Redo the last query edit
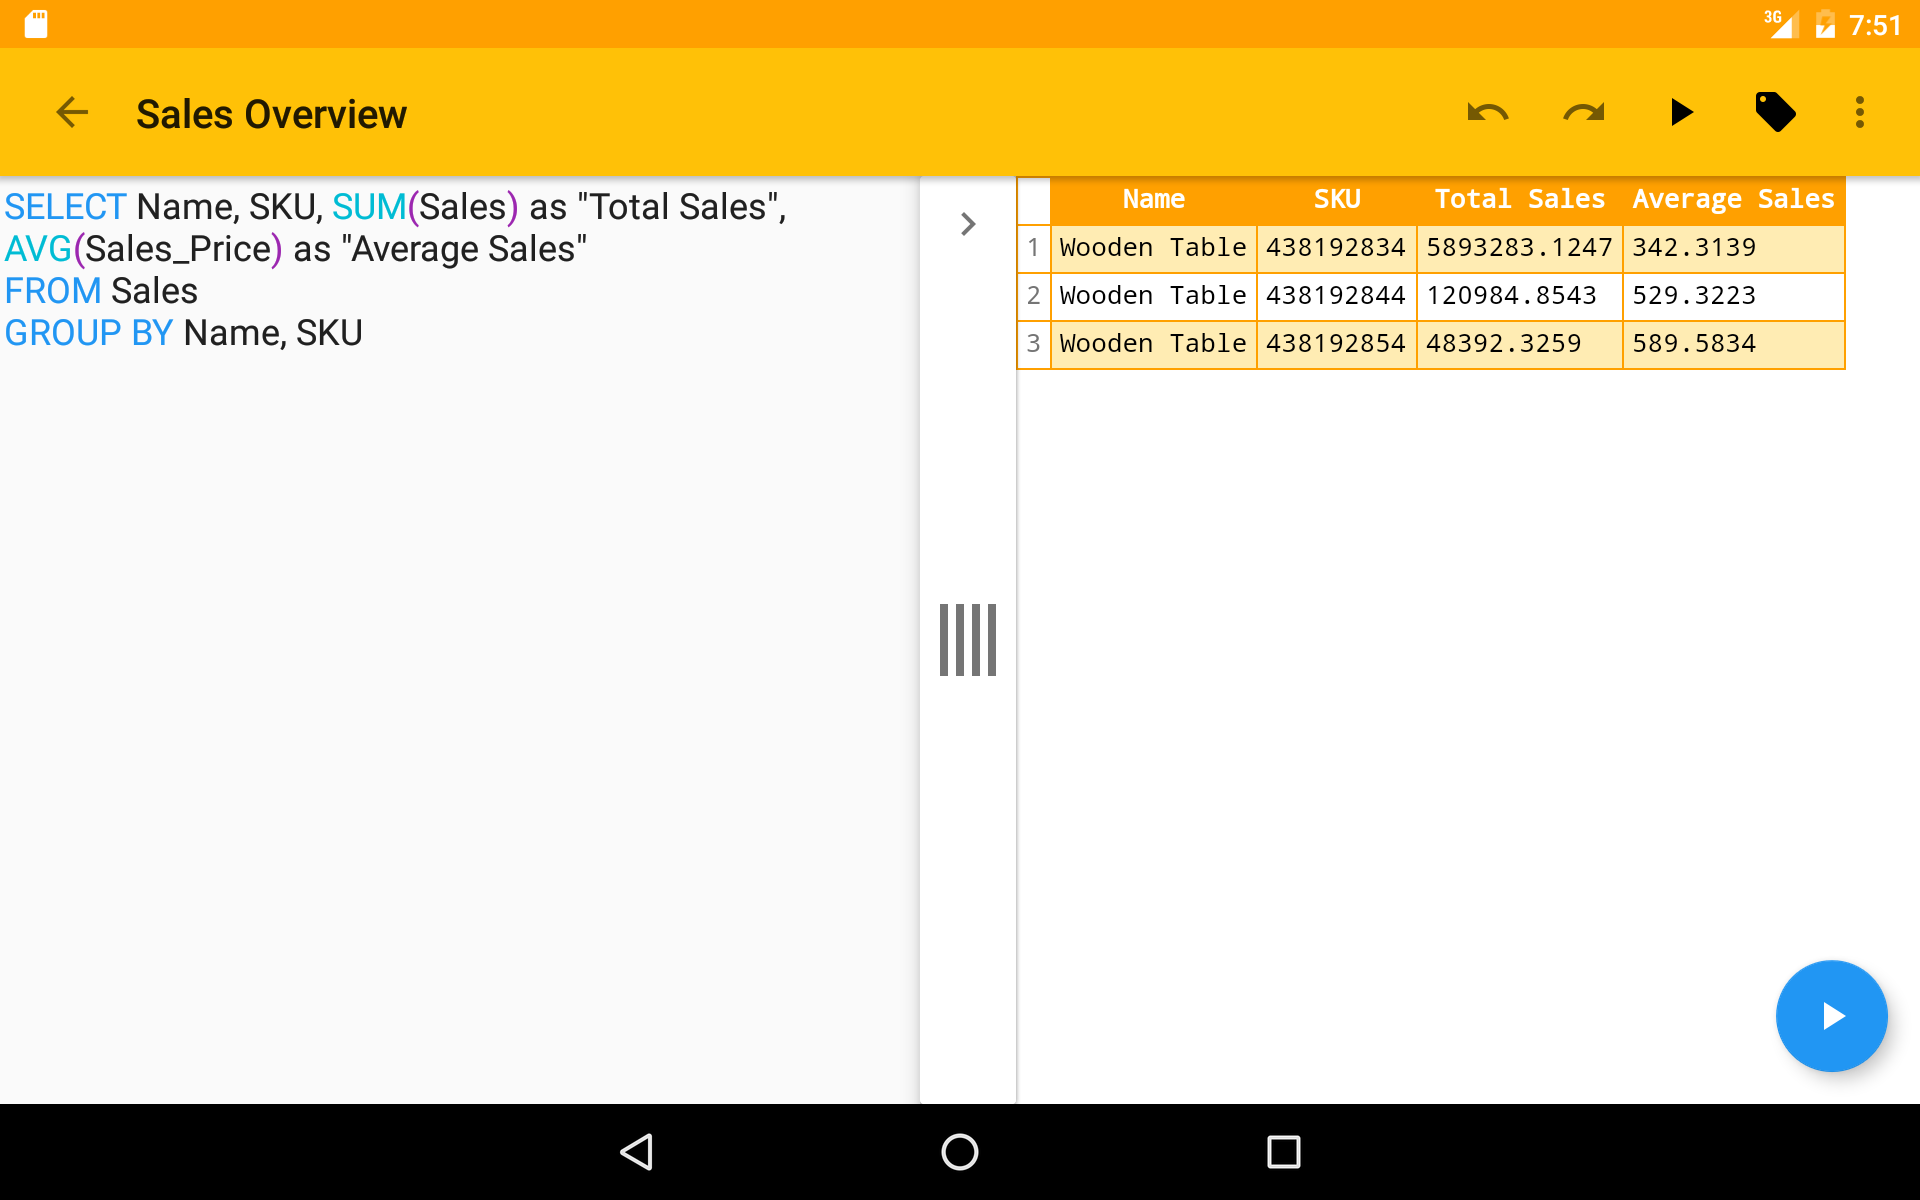Viewport: 1920px width, 1200px height. click(x=1583, y=113)
